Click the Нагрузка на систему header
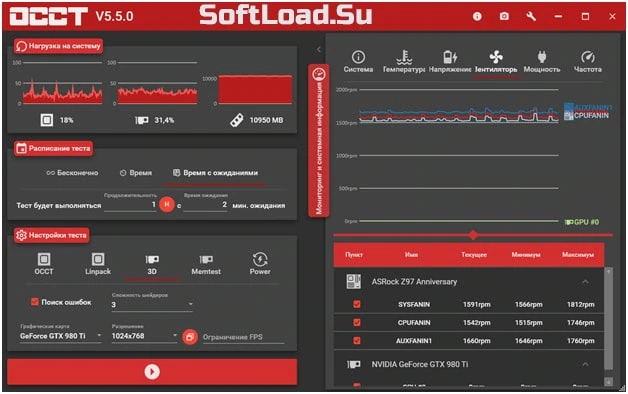628x394 pixels. 58,46
